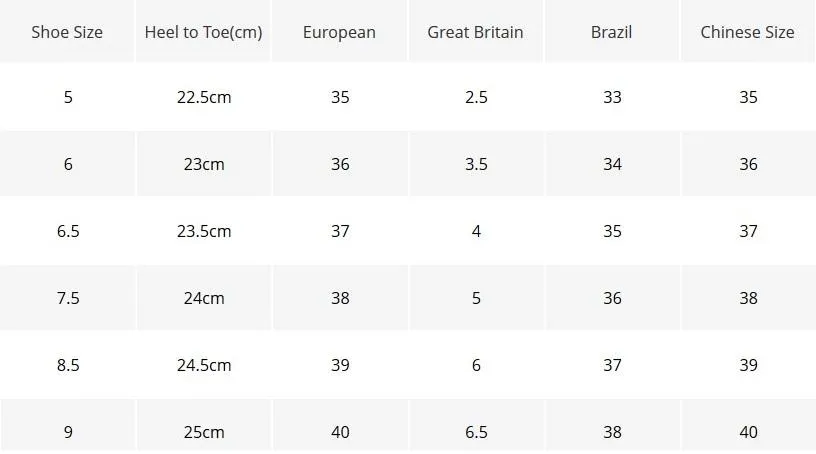Screen dimensions: 816x454
Task: Select the 23.5cm measurement cell
Action: coord(203,231)
